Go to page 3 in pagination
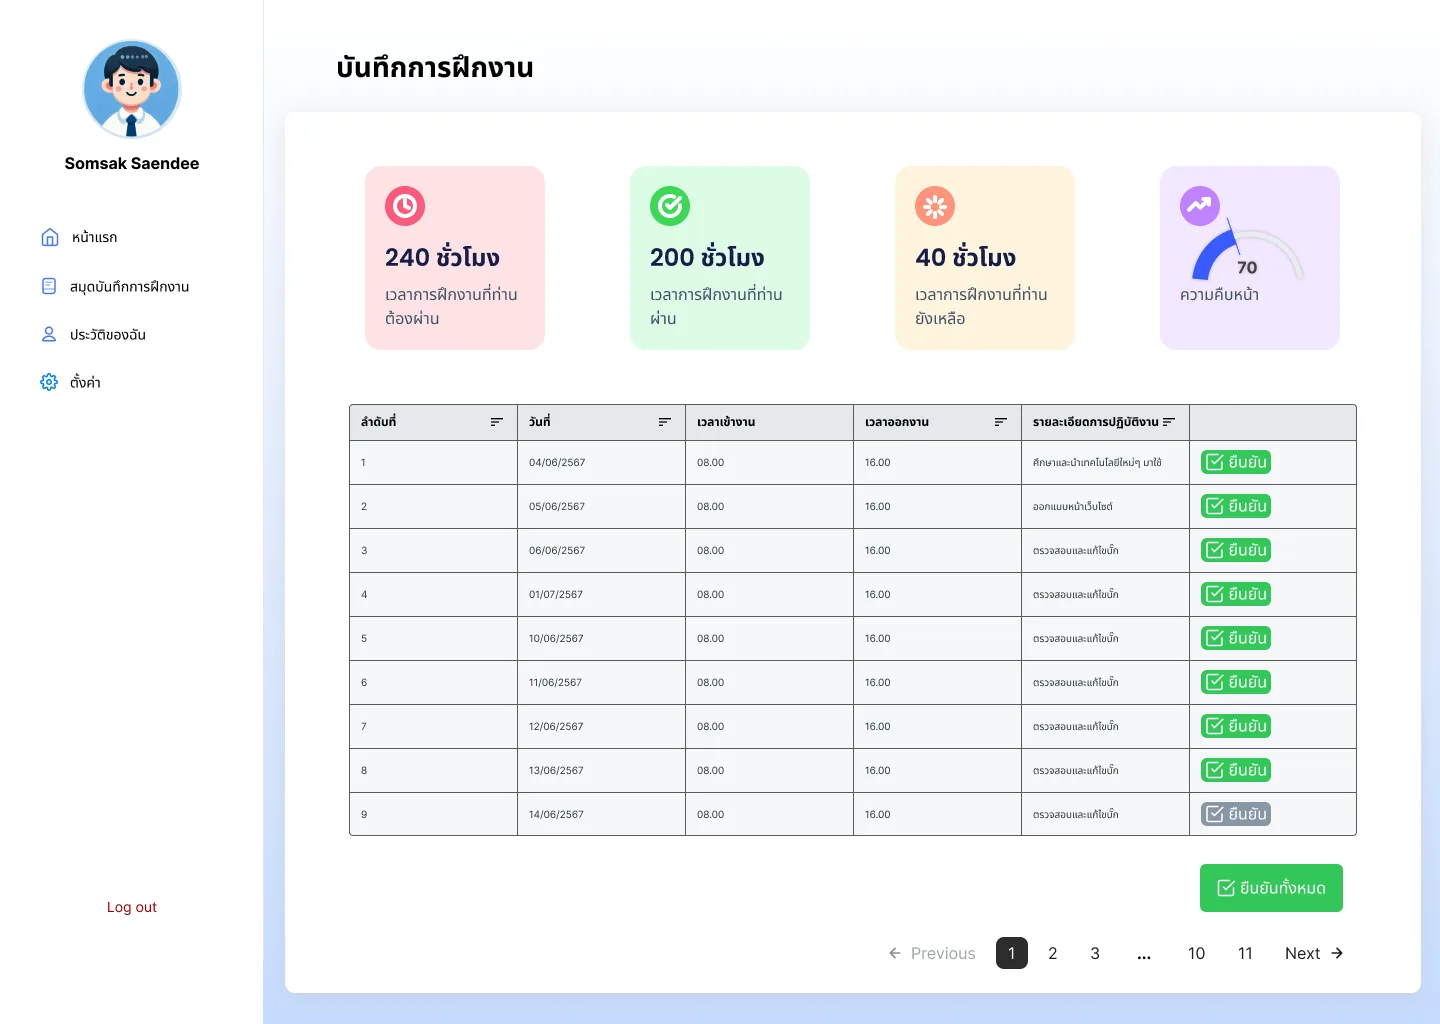The height and width of the screenshot is (1024, 1440). click(1095, 953)
